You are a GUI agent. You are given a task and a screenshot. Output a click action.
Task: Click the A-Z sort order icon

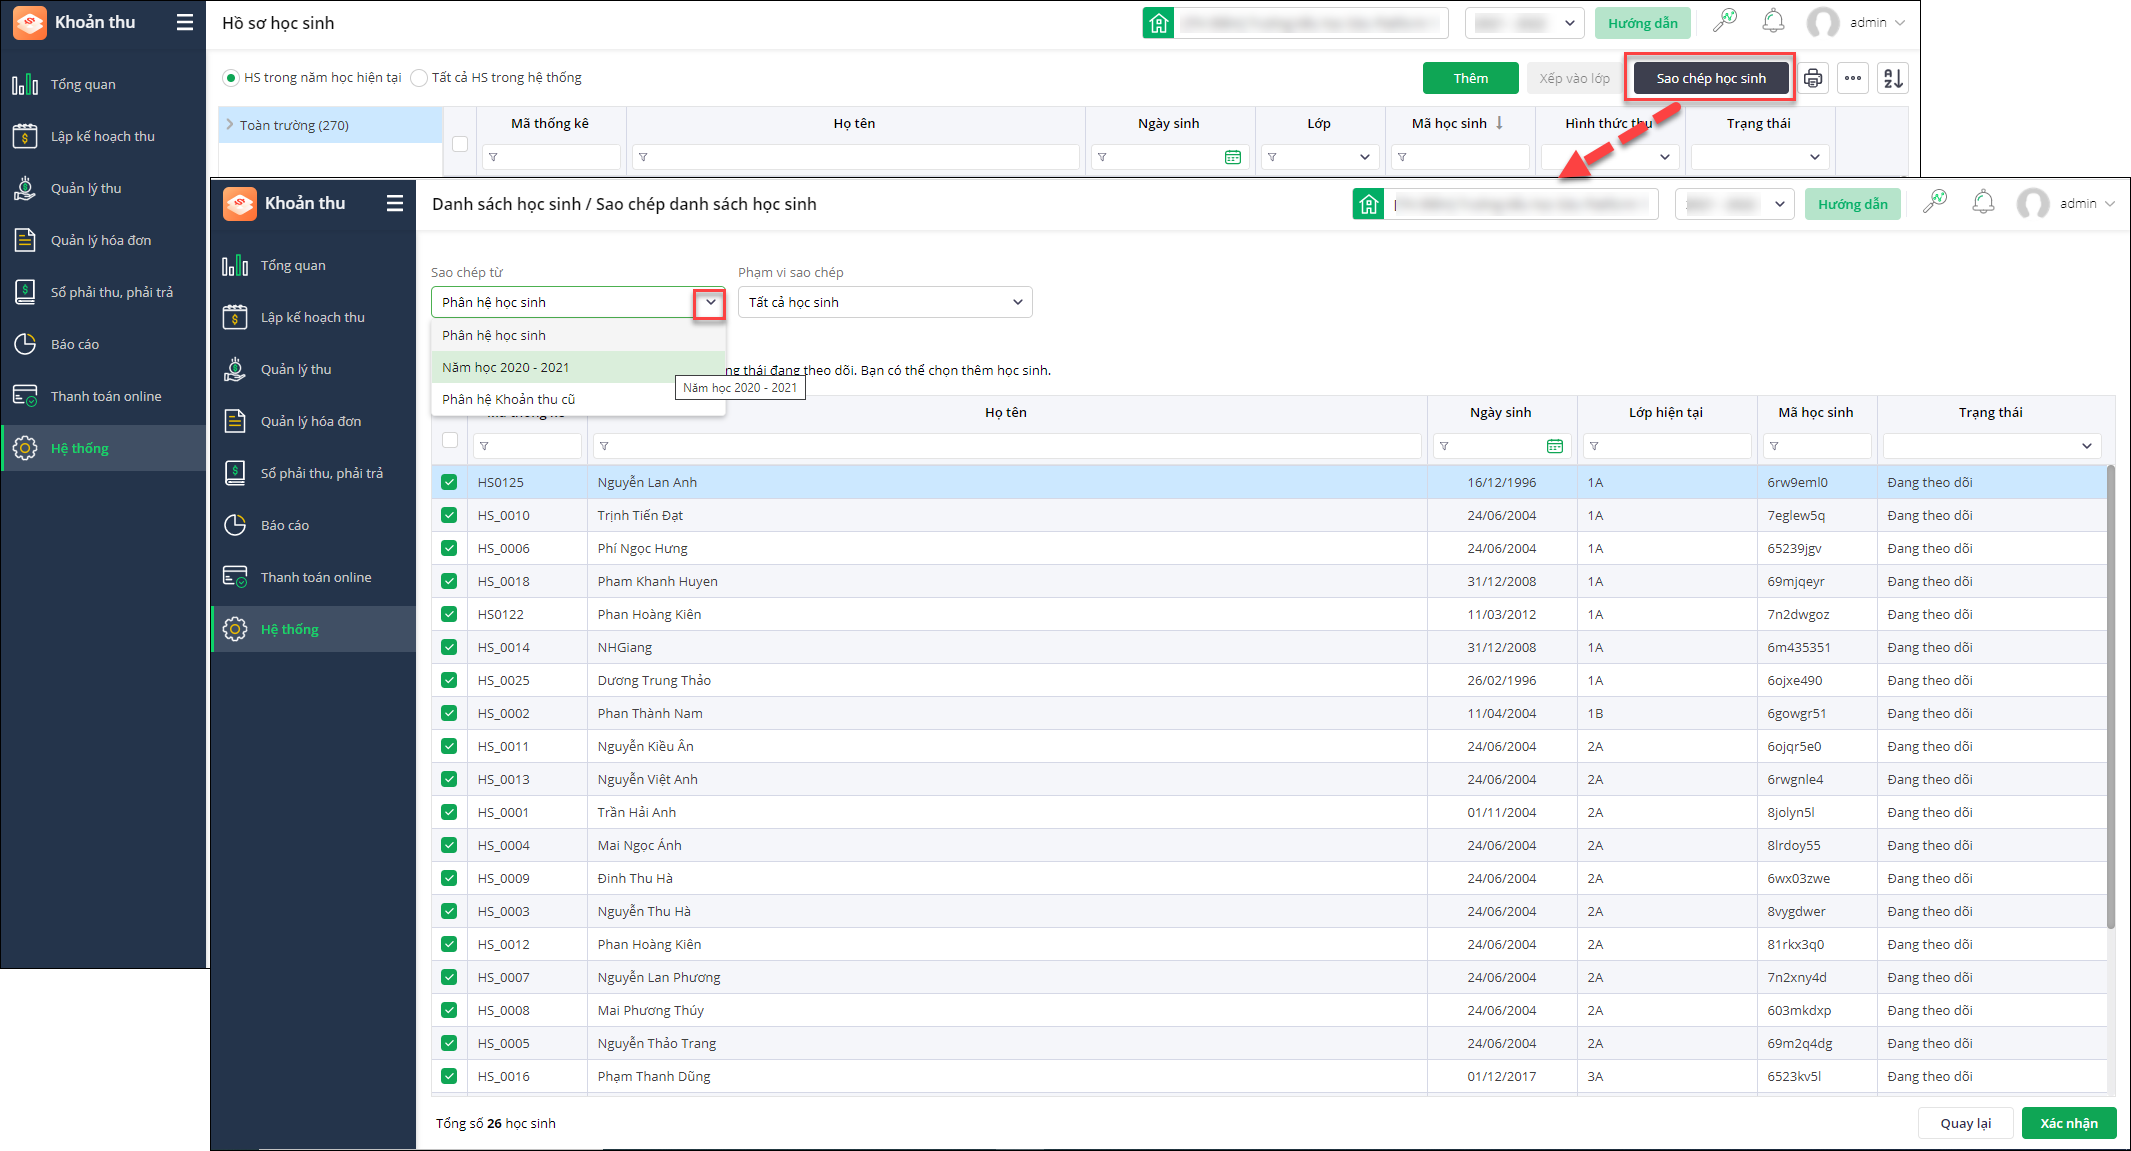coord(1893,78)
